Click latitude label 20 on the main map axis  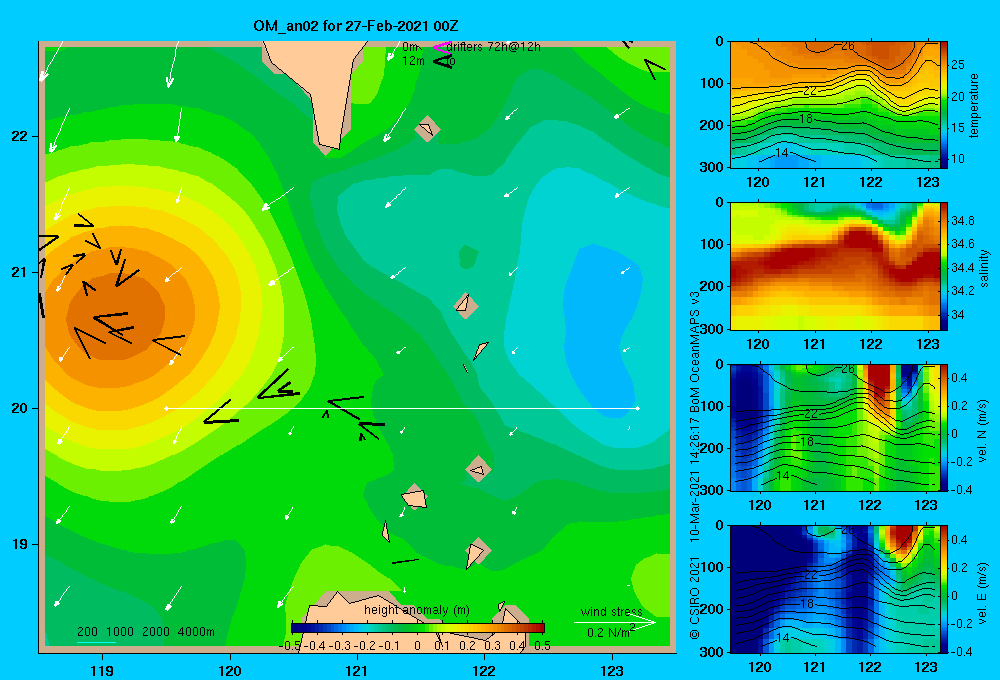[x=19, y=408]
